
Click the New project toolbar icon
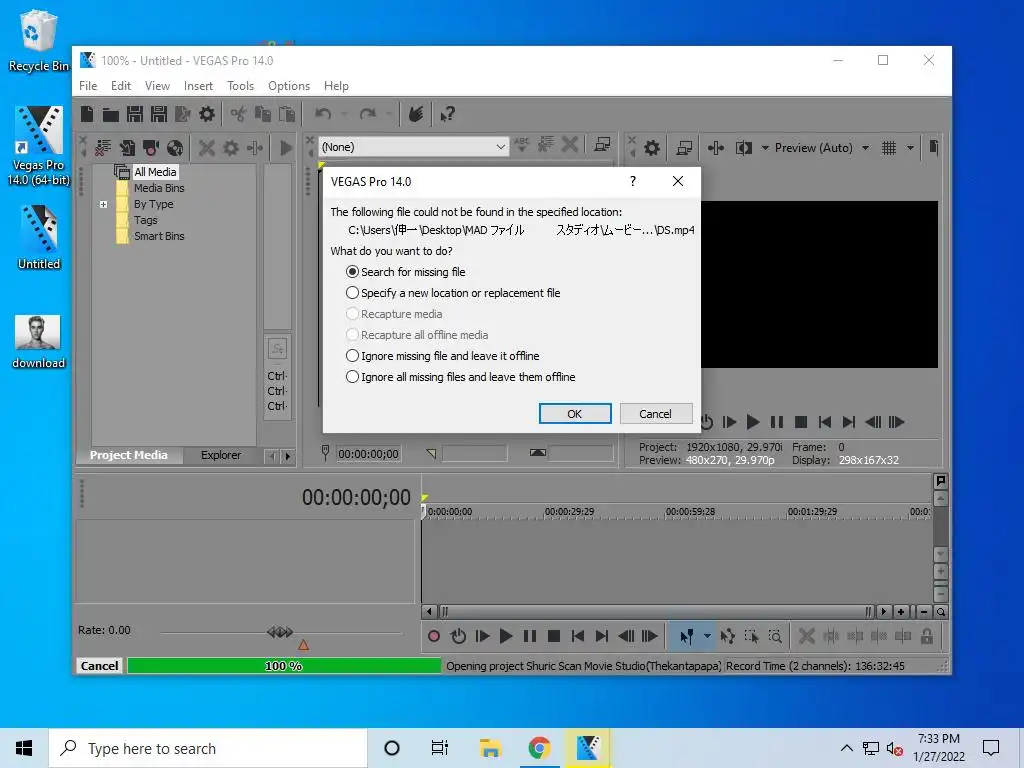coord(87,114)
